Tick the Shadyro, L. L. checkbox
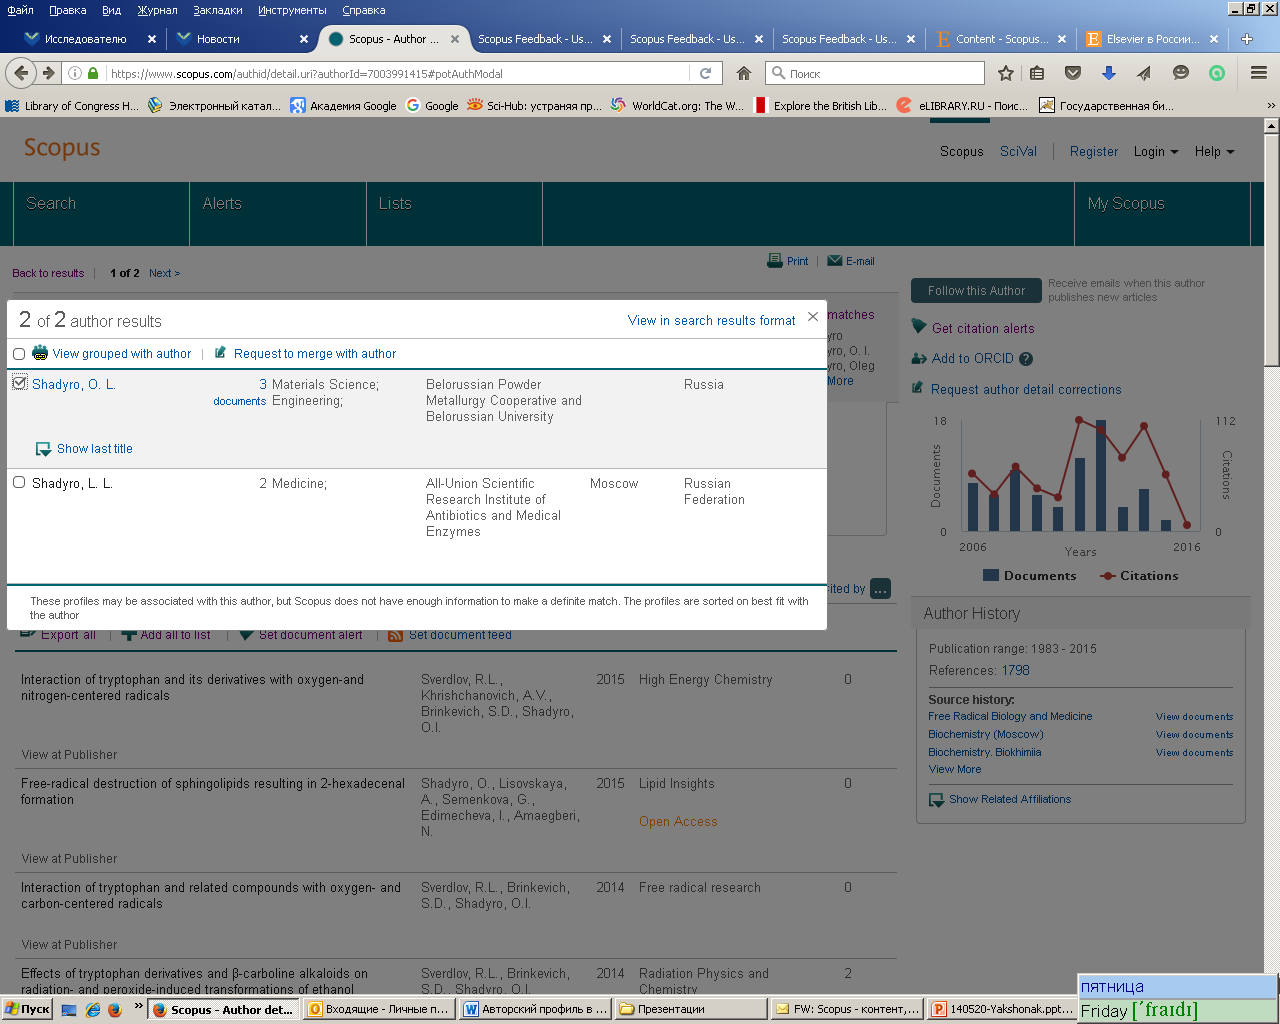Screen dimensions: 1280x1024 (19, 482)
